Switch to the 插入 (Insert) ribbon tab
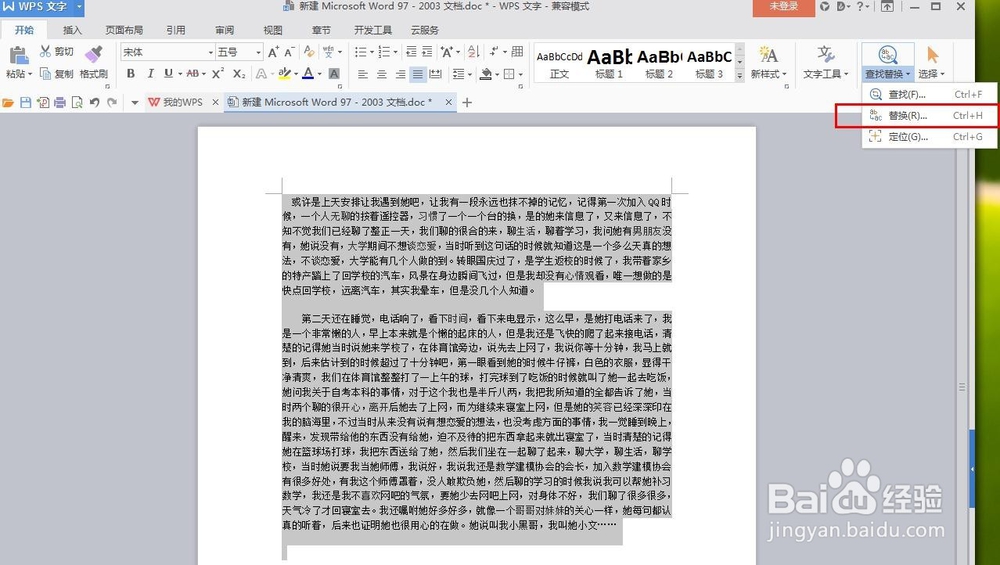 (73, 30)
